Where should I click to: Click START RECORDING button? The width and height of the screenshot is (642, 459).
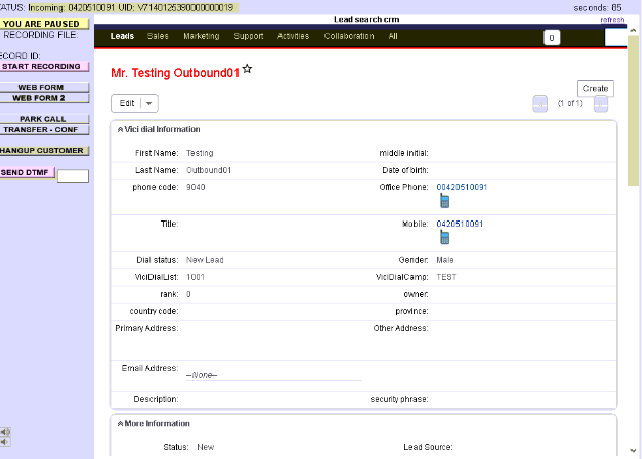tap(44, 66)
